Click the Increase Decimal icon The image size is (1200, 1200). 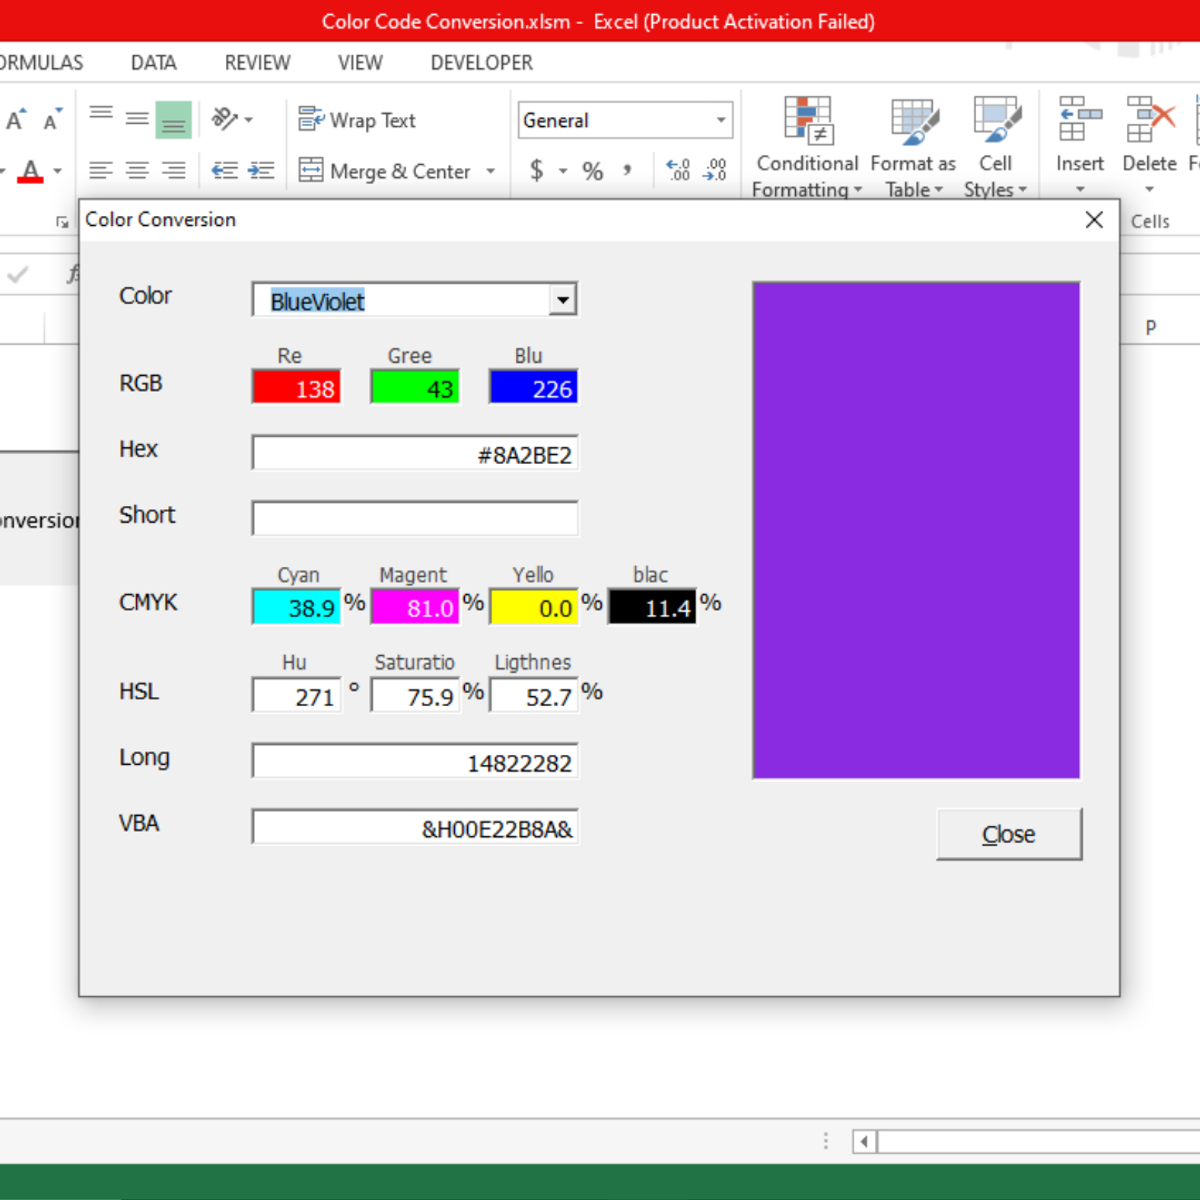(x=678, y=170)
